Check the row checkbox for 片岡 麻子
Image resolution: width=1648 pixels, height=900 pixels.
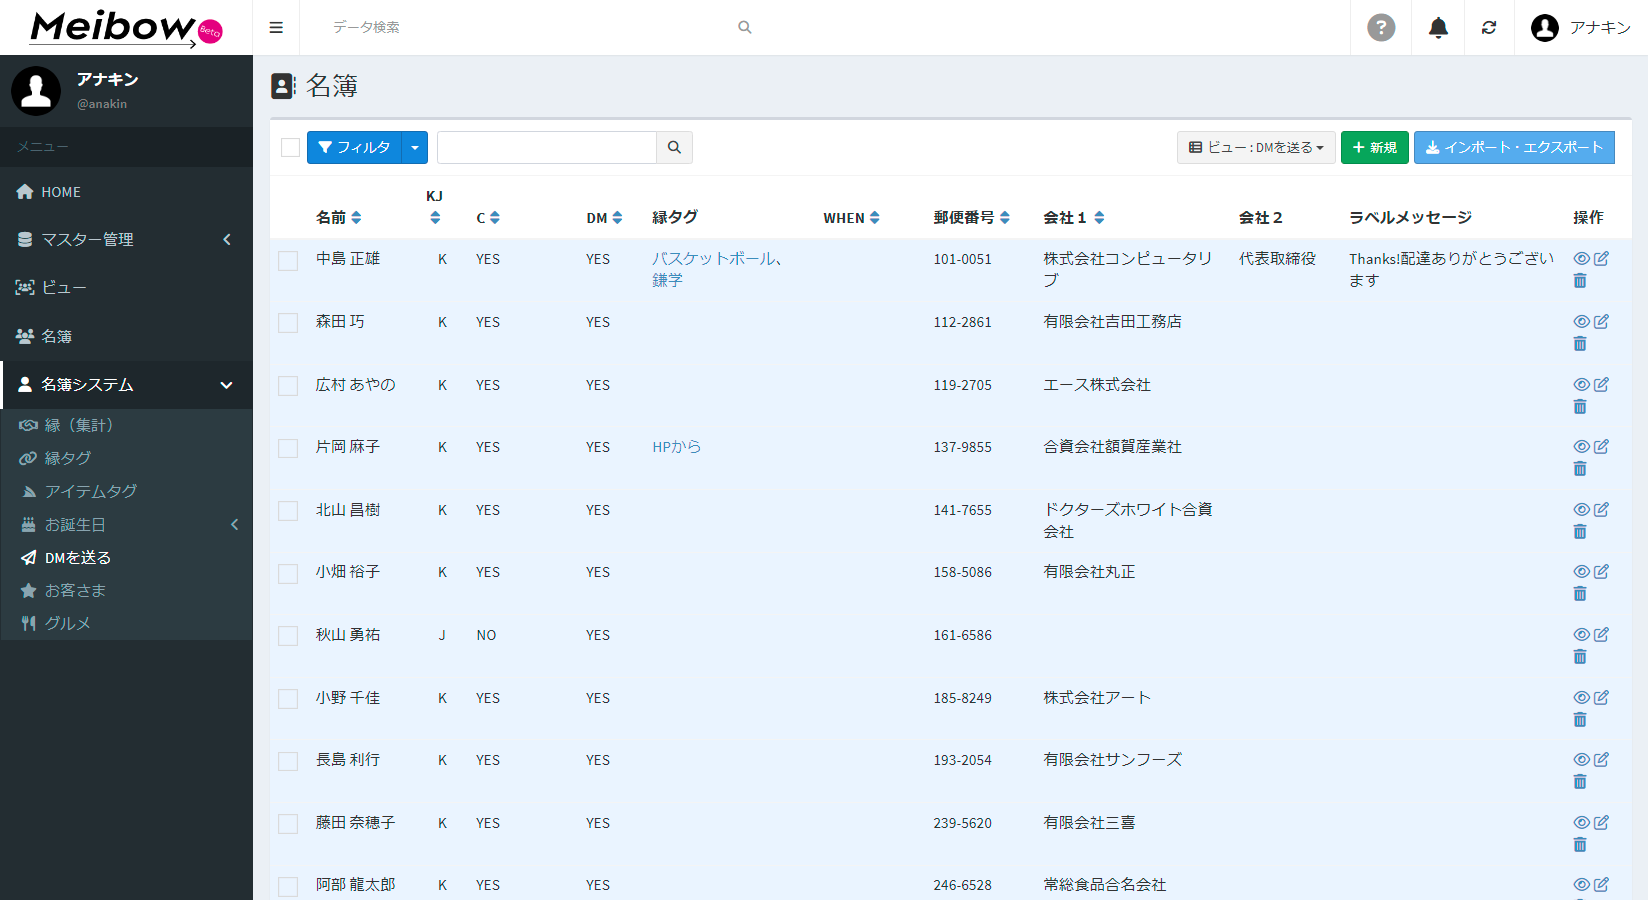pos(288,448)
